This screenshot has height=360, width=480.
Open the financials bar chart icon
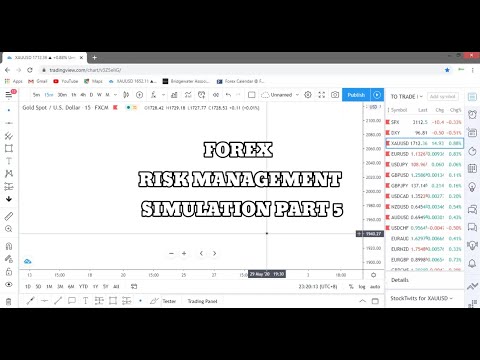(174, 95)
